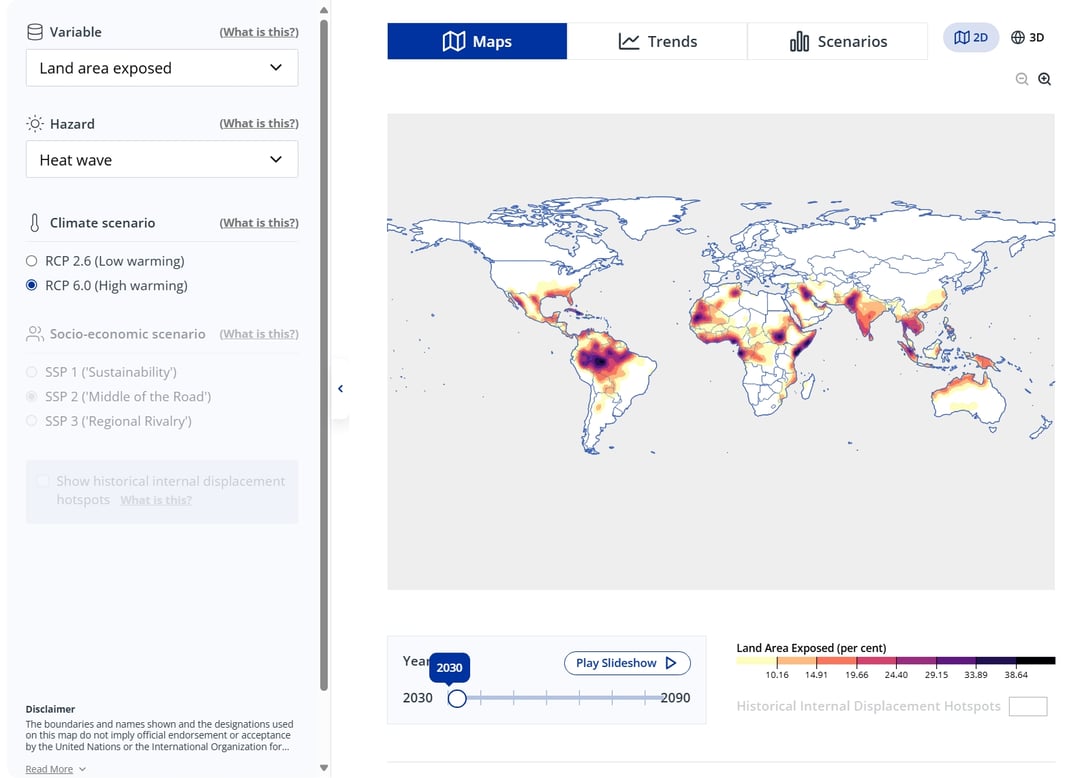Collapse the left settings panel with the chevron
1080x778 pixels.
click(x=340, y=388)
